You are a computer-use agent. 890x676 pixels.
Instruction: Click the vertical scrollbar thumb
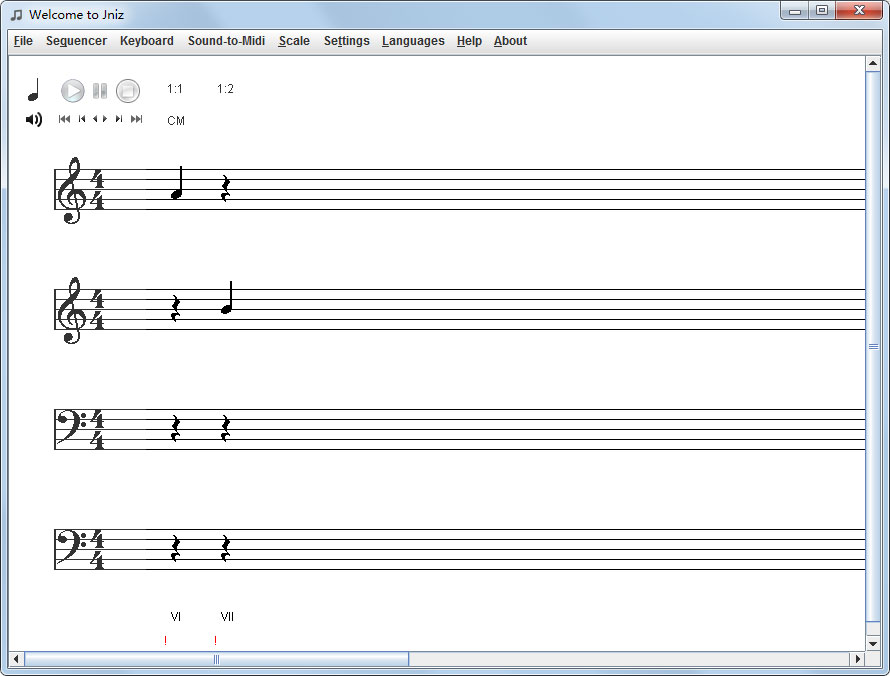click(873, 347)
